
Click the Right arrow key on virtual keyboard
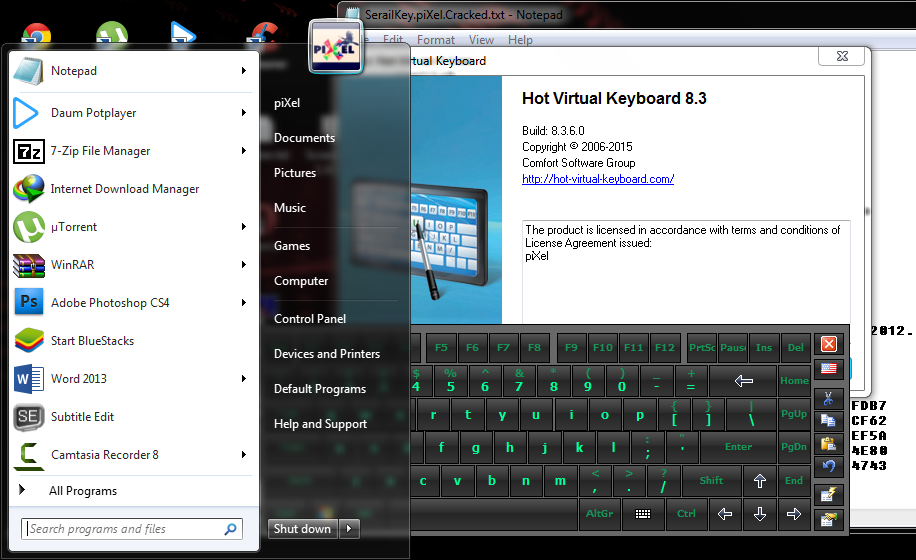pos(794,514)
